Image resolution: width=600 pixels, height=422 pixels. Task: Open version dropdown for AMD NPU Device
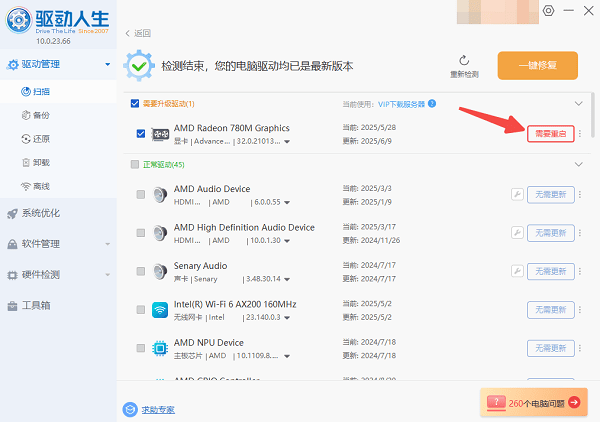287,356
